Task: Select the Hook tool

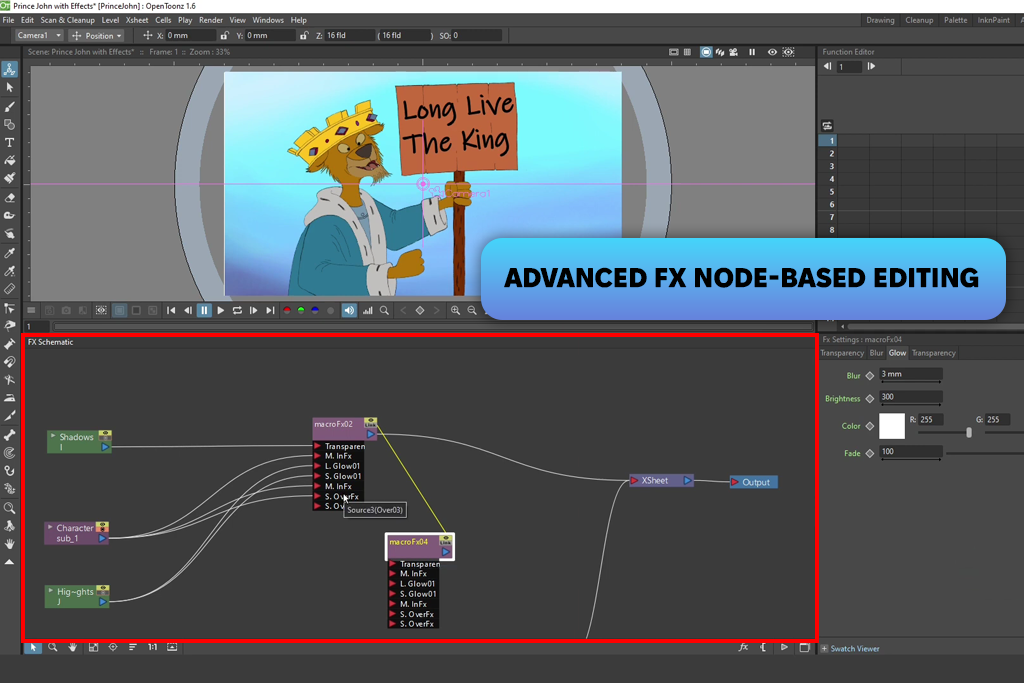Action: click(10, 470)
